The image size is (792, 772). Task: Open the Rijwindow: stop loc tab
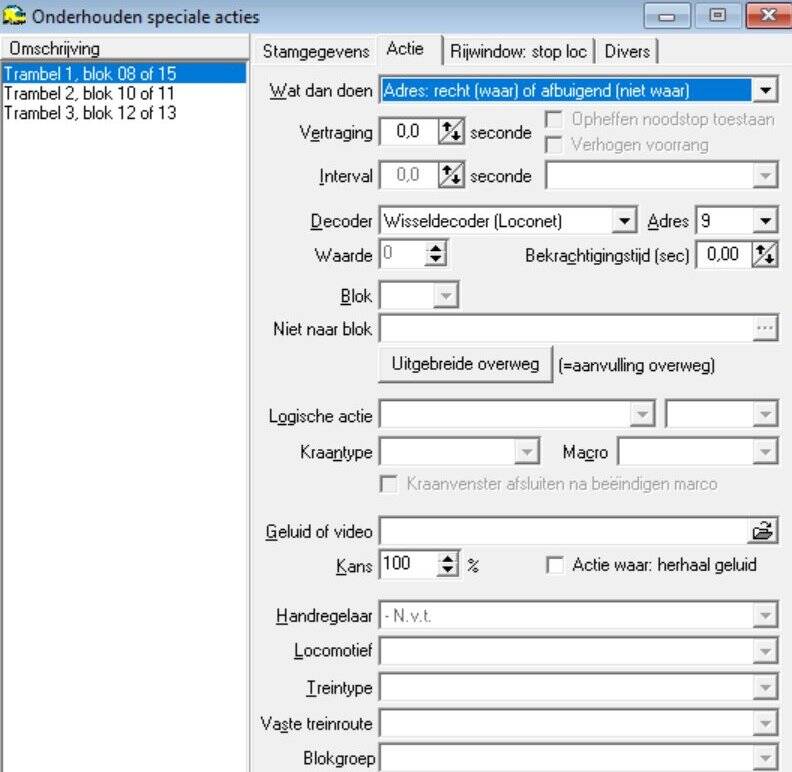coord(518,52)
